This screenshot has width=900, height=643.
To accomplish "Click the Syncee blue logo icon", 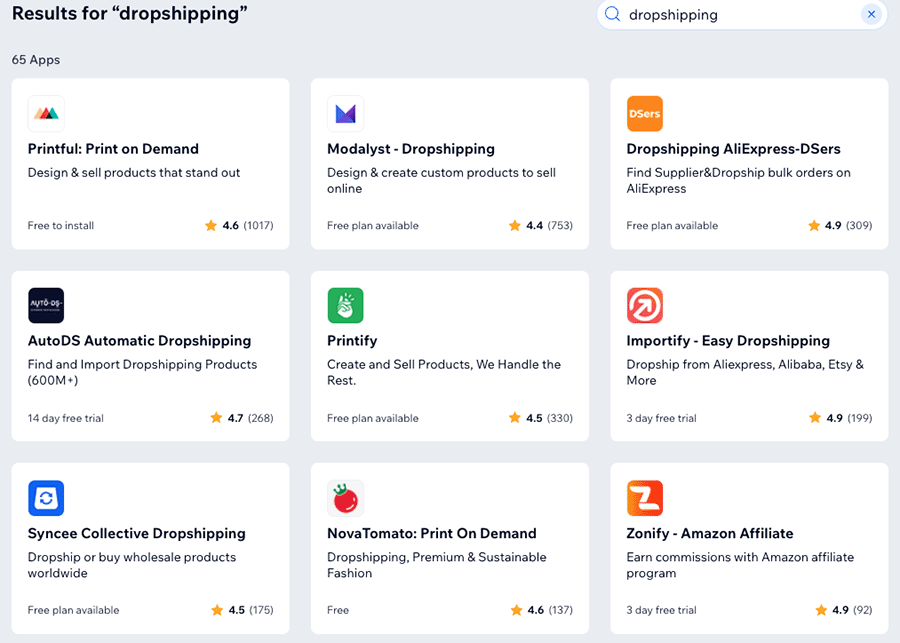I will (46, 498).
